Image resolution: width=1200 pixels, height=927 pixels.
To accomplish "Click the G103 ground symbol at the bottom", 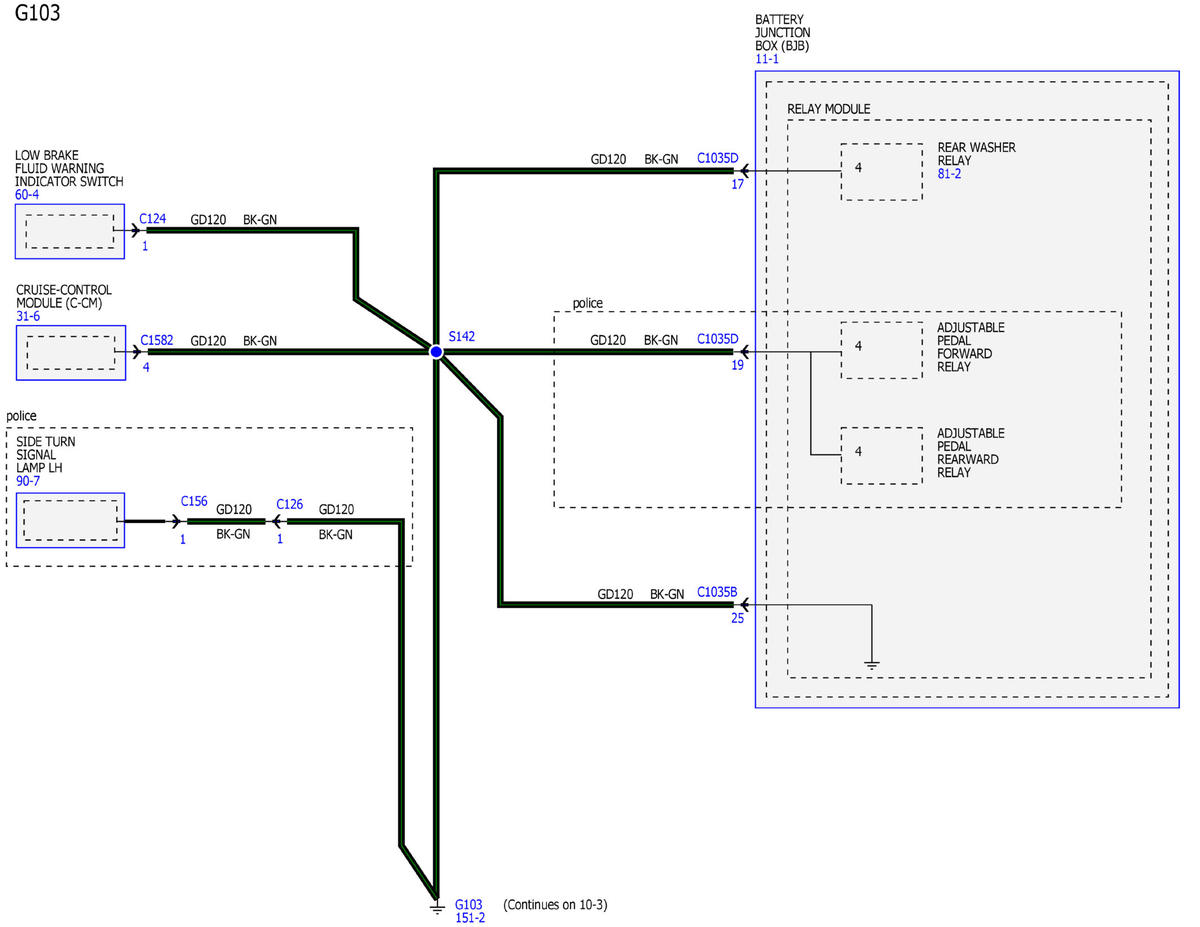I will click(x=436, y=908).
